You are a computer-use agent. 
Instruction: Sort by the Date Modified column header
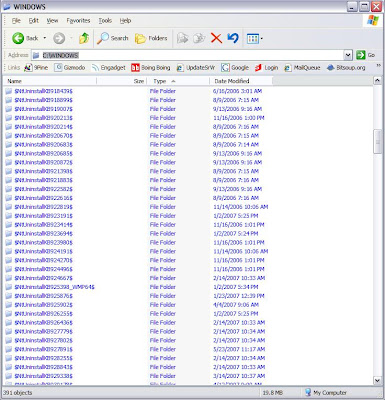241,81
